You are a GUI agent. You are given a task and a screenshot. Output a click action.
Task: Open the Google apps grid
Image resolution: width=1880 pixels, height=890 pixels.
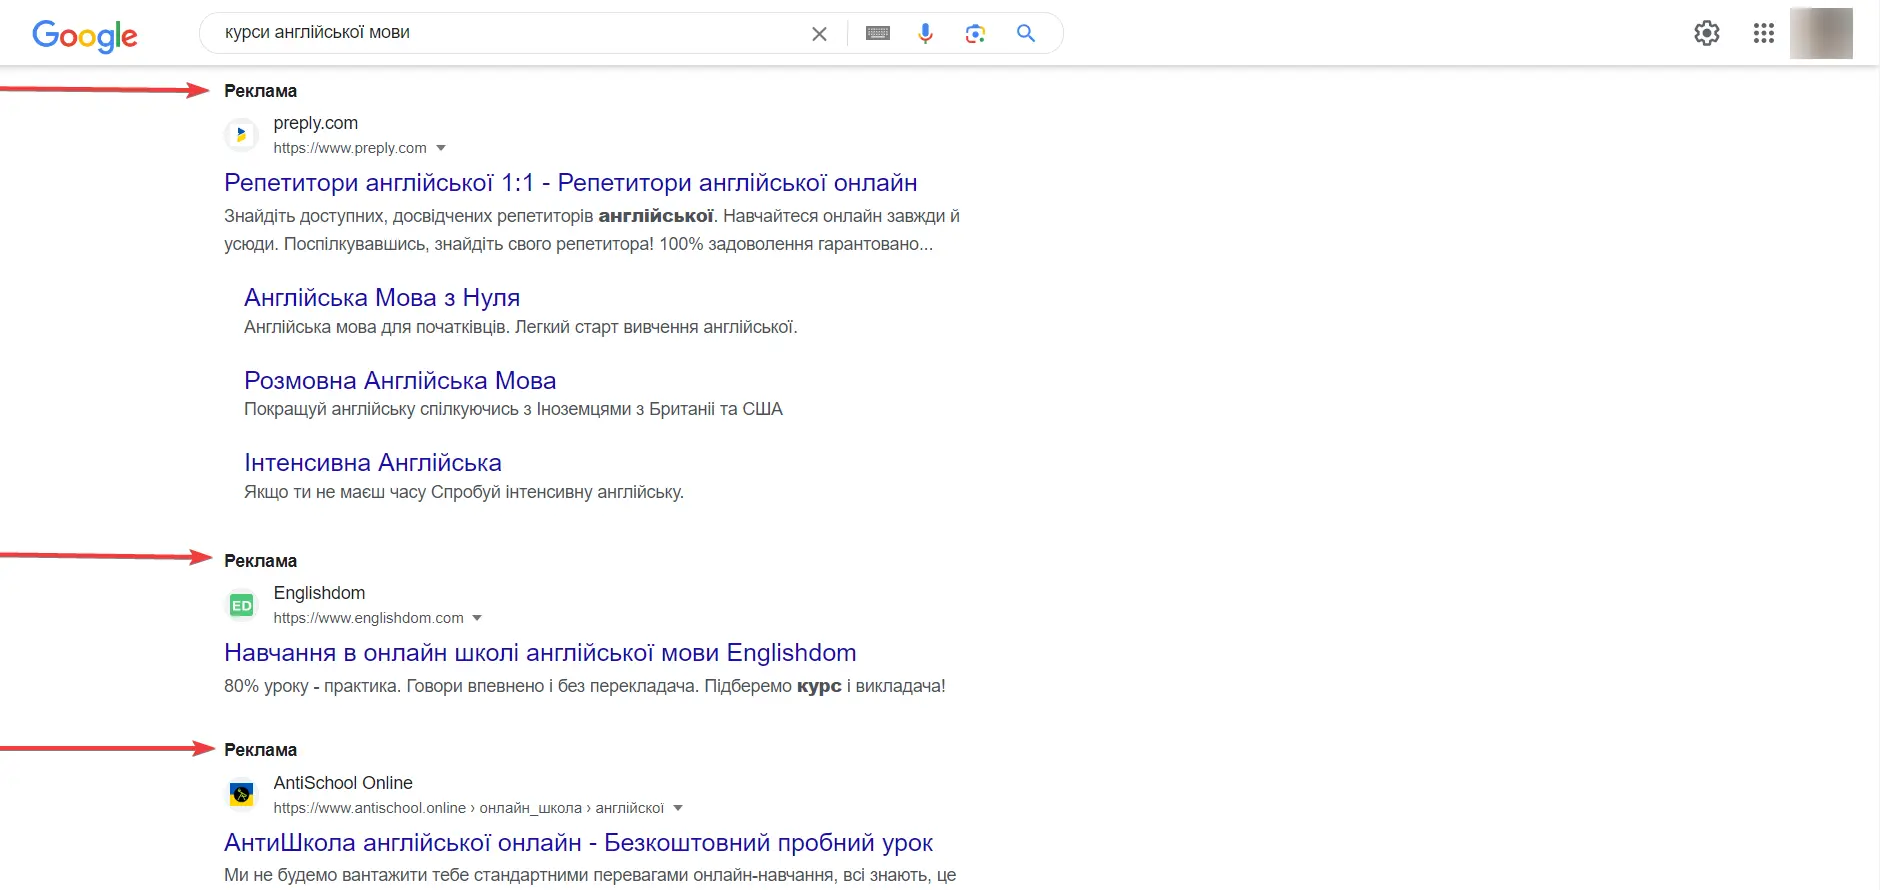1764,33
